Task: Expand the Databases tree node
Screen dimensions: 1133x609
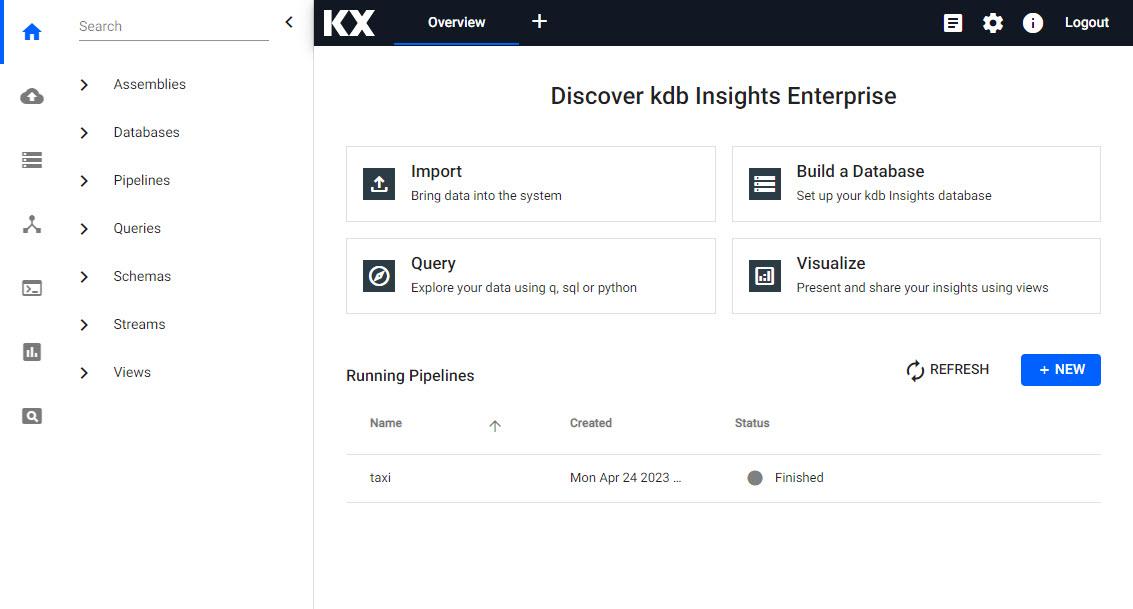Action: coord(84,133)
